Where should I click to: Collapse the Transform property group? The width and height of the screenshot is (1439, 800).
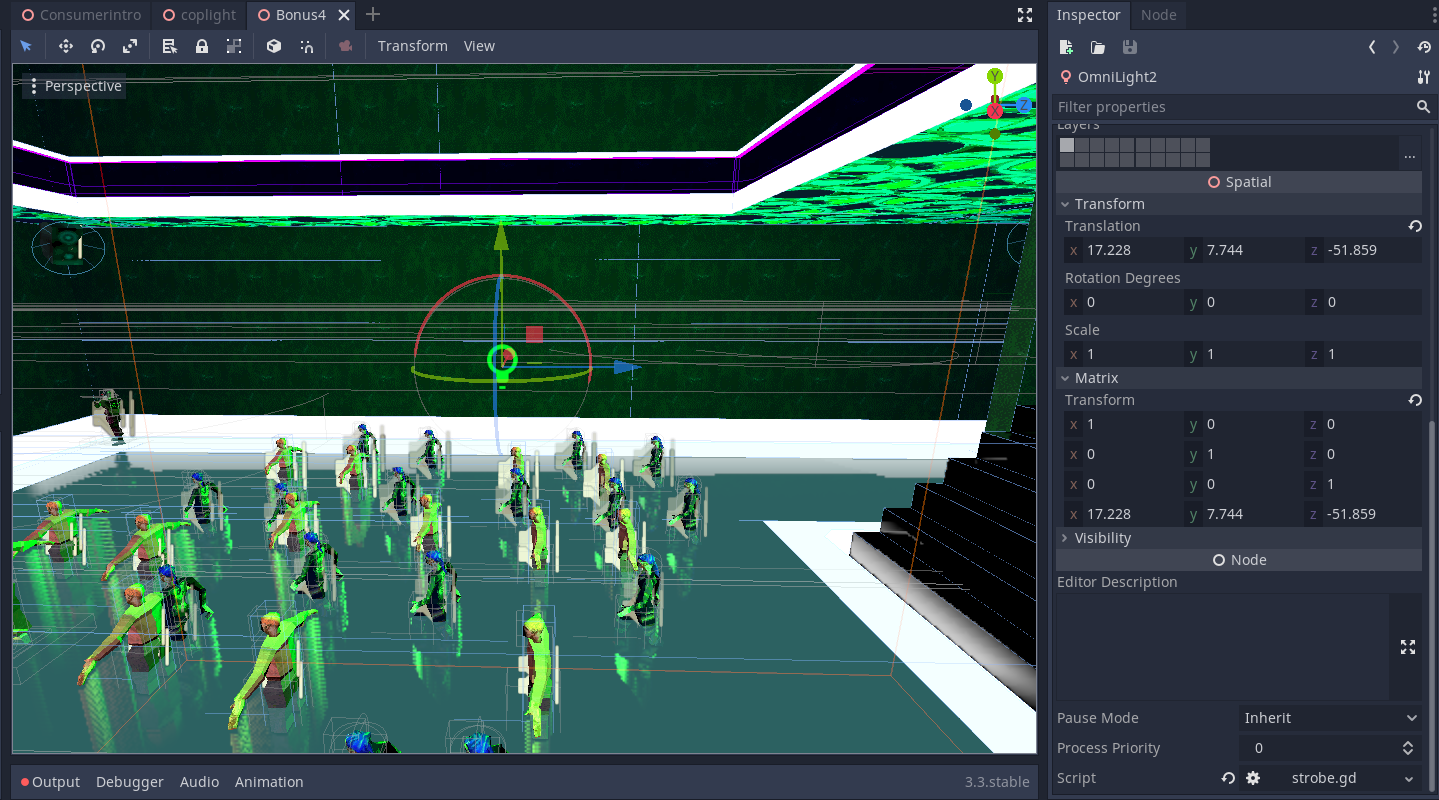pyautogui.click(x=1239, y=204)
